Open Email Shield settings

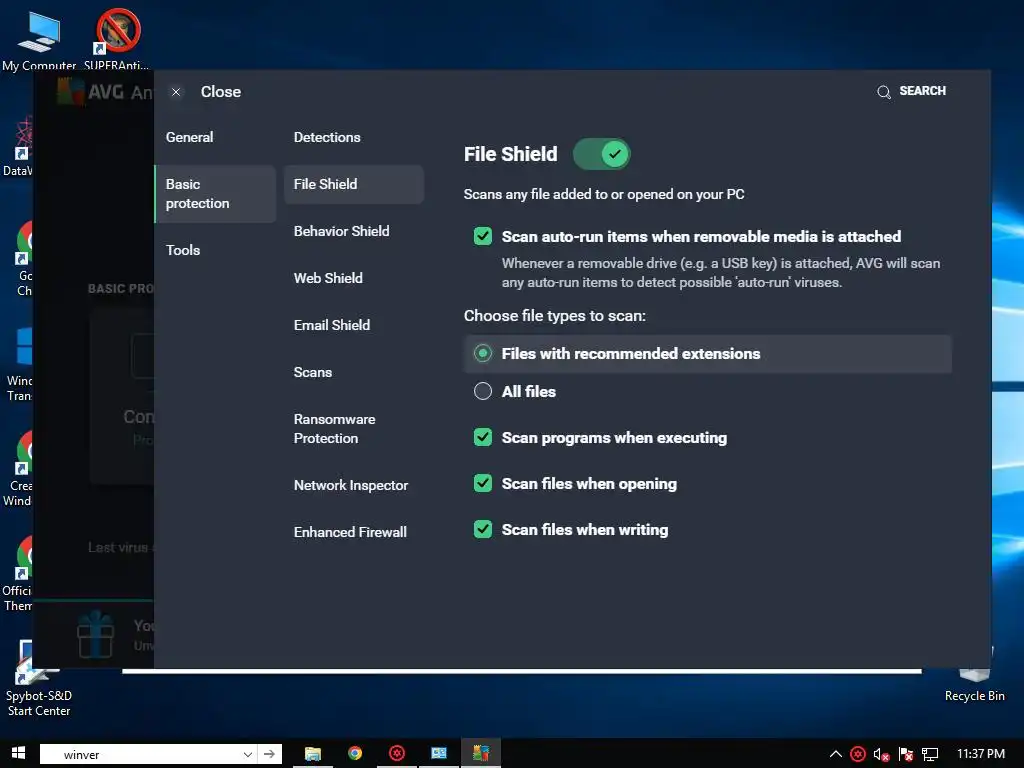tap(332, 325)
